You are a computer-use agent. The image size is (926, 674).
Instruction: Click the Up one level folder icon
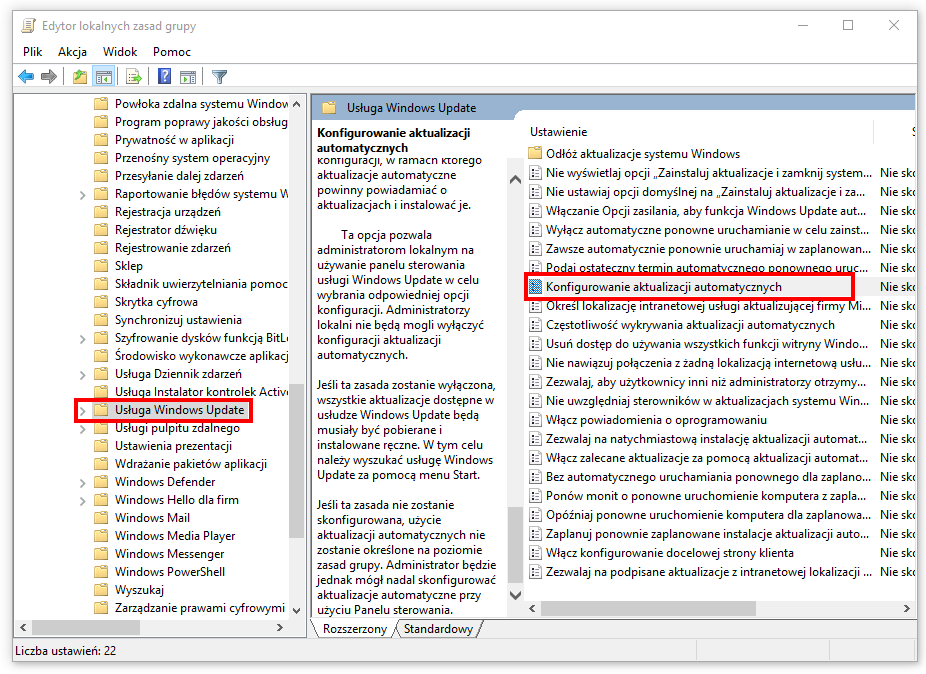[x=80, y=76]
